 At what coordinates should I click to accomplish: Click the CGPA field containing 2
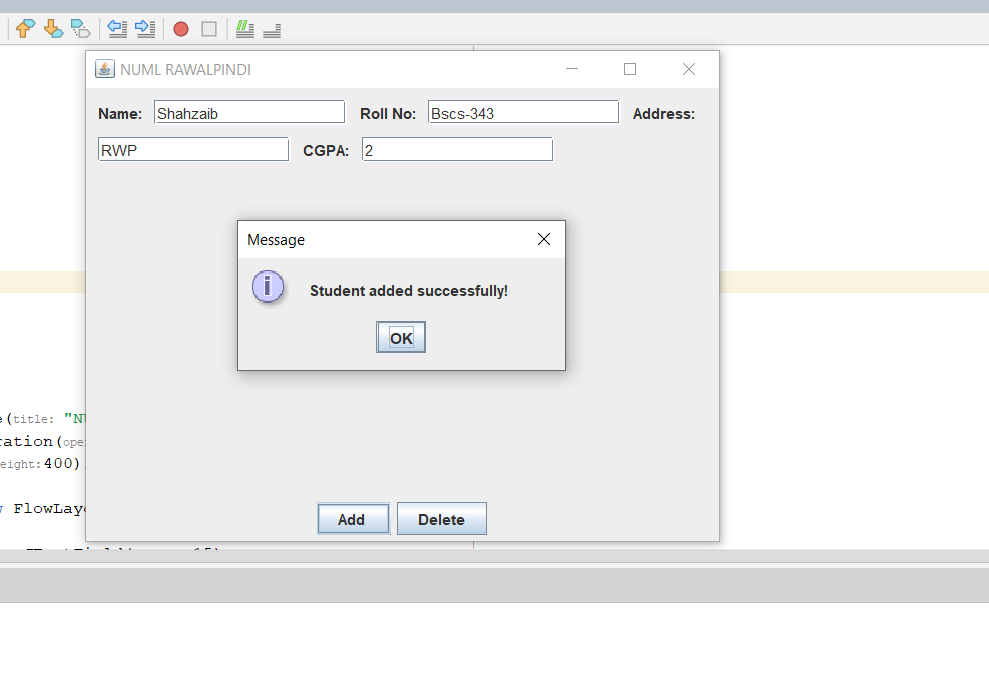pyautogui.click(x=457, y=150)
